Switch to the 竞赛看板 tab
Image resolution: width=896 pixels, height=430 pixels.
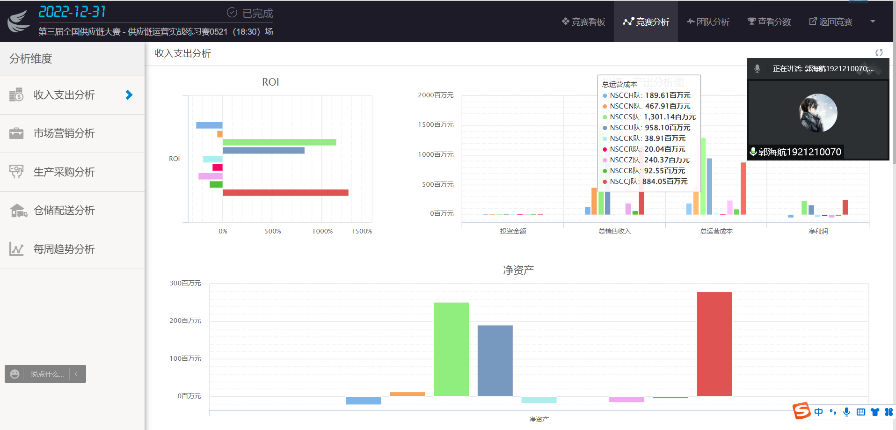tap(583, 21)
